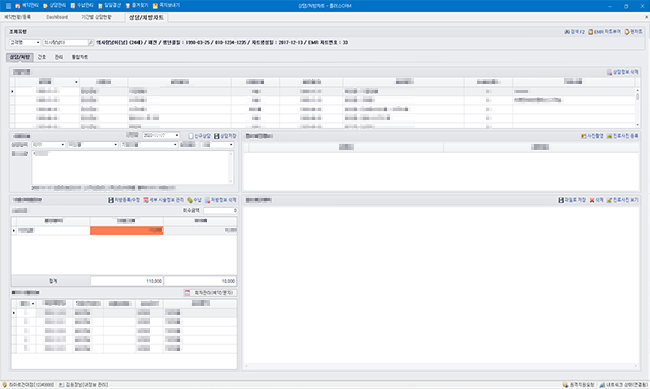The width and height of the screenshot is (650, 389).
Task: Click the EMR 차트보기 button
Action: pos(604,32)
